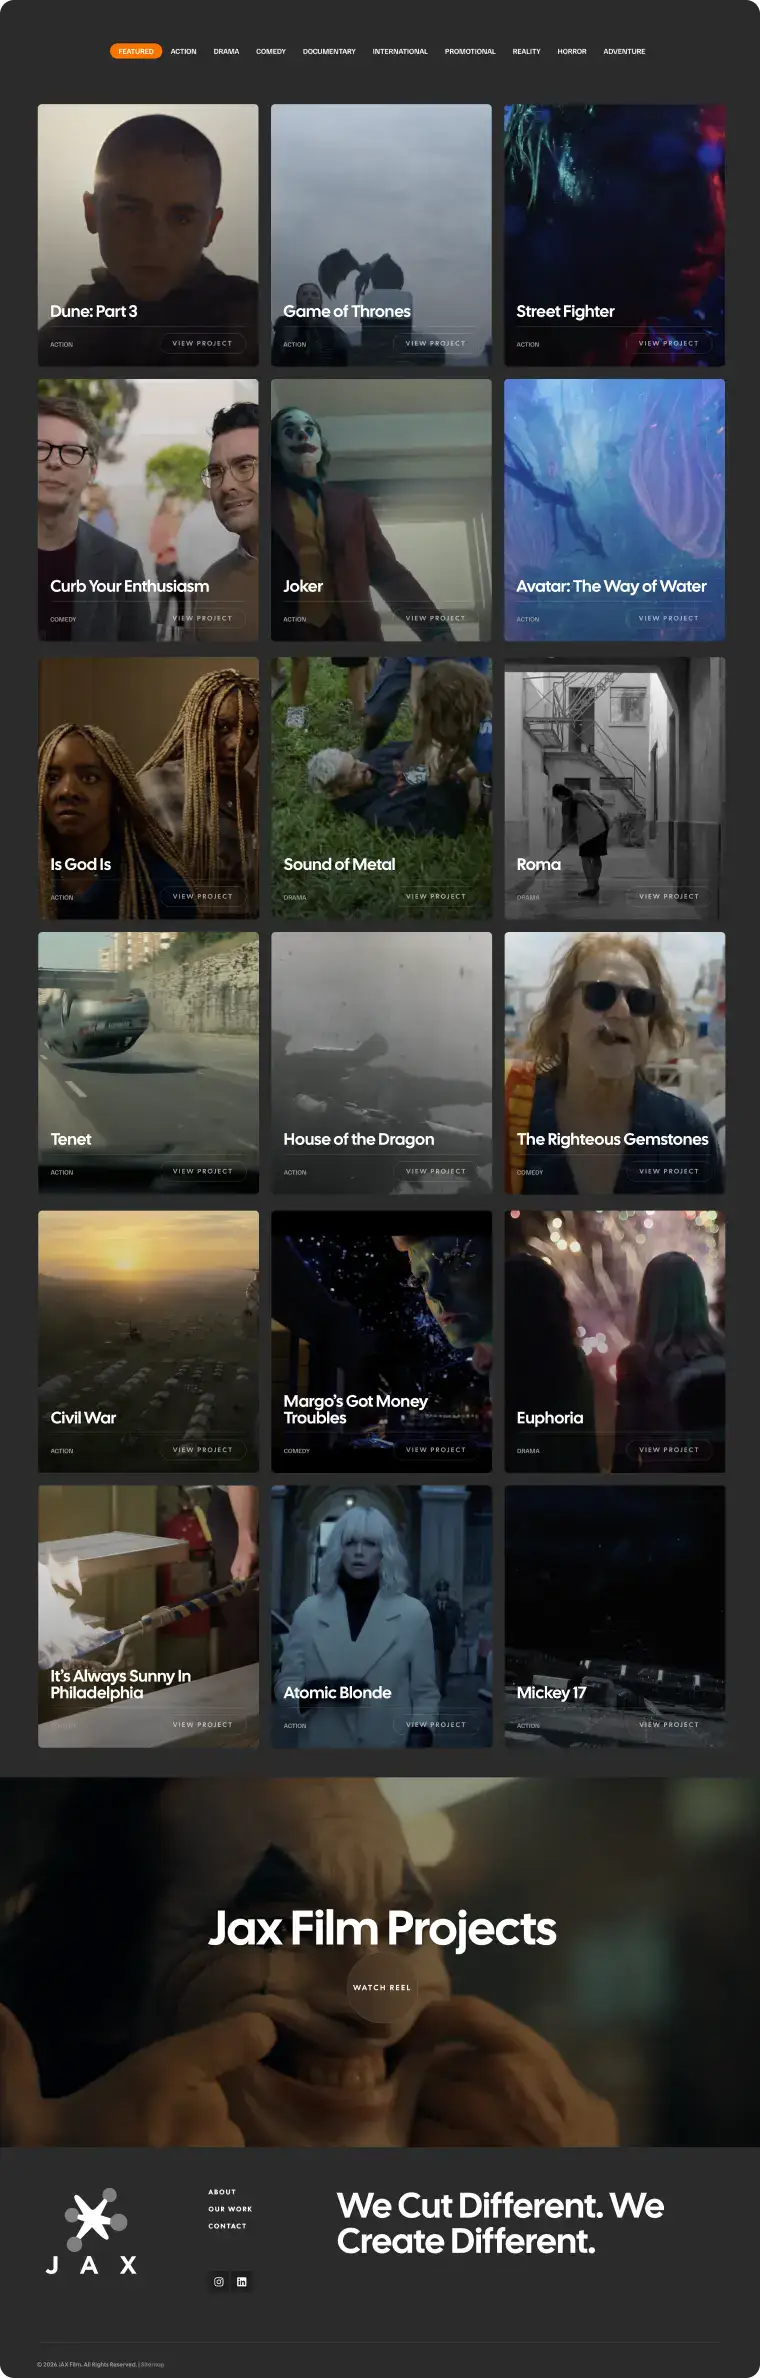Click the 'Jax Film Projects' heading
Viewport: 760px width, 2378px height.
point(381,1928)
